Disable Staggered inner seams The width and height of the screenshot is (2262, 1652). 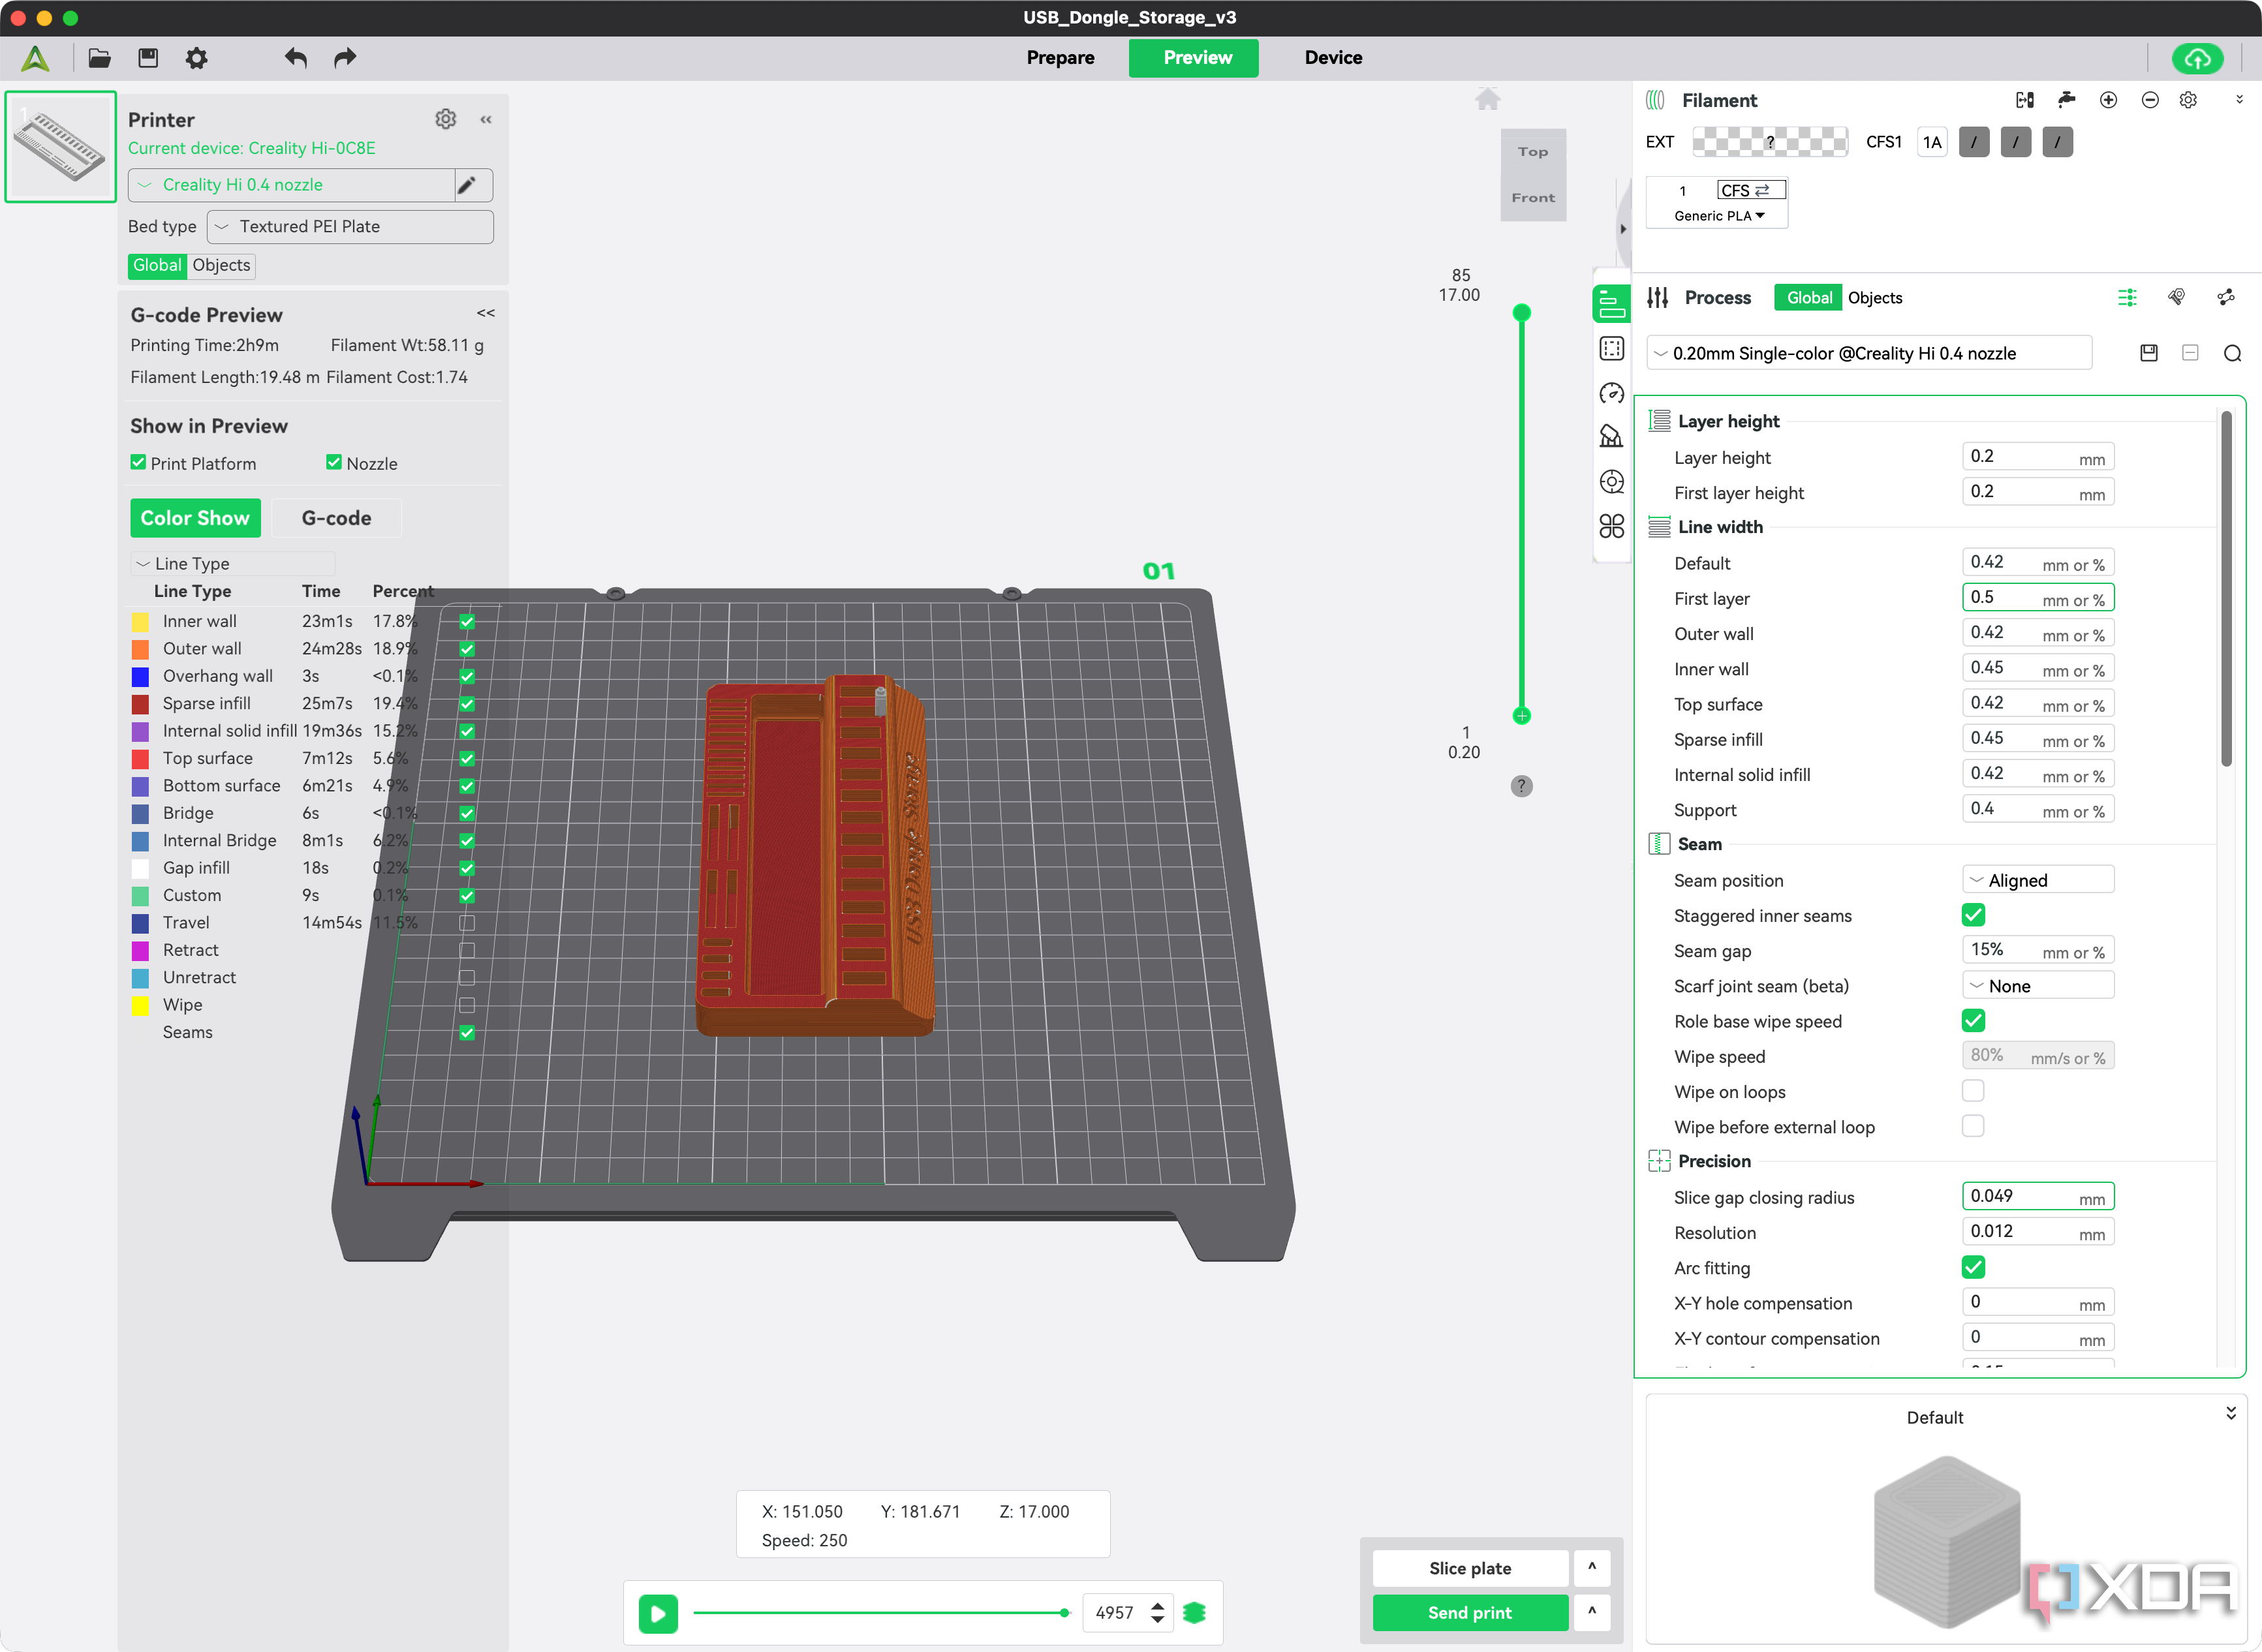pyautogui.click(x=1973, y=915)
